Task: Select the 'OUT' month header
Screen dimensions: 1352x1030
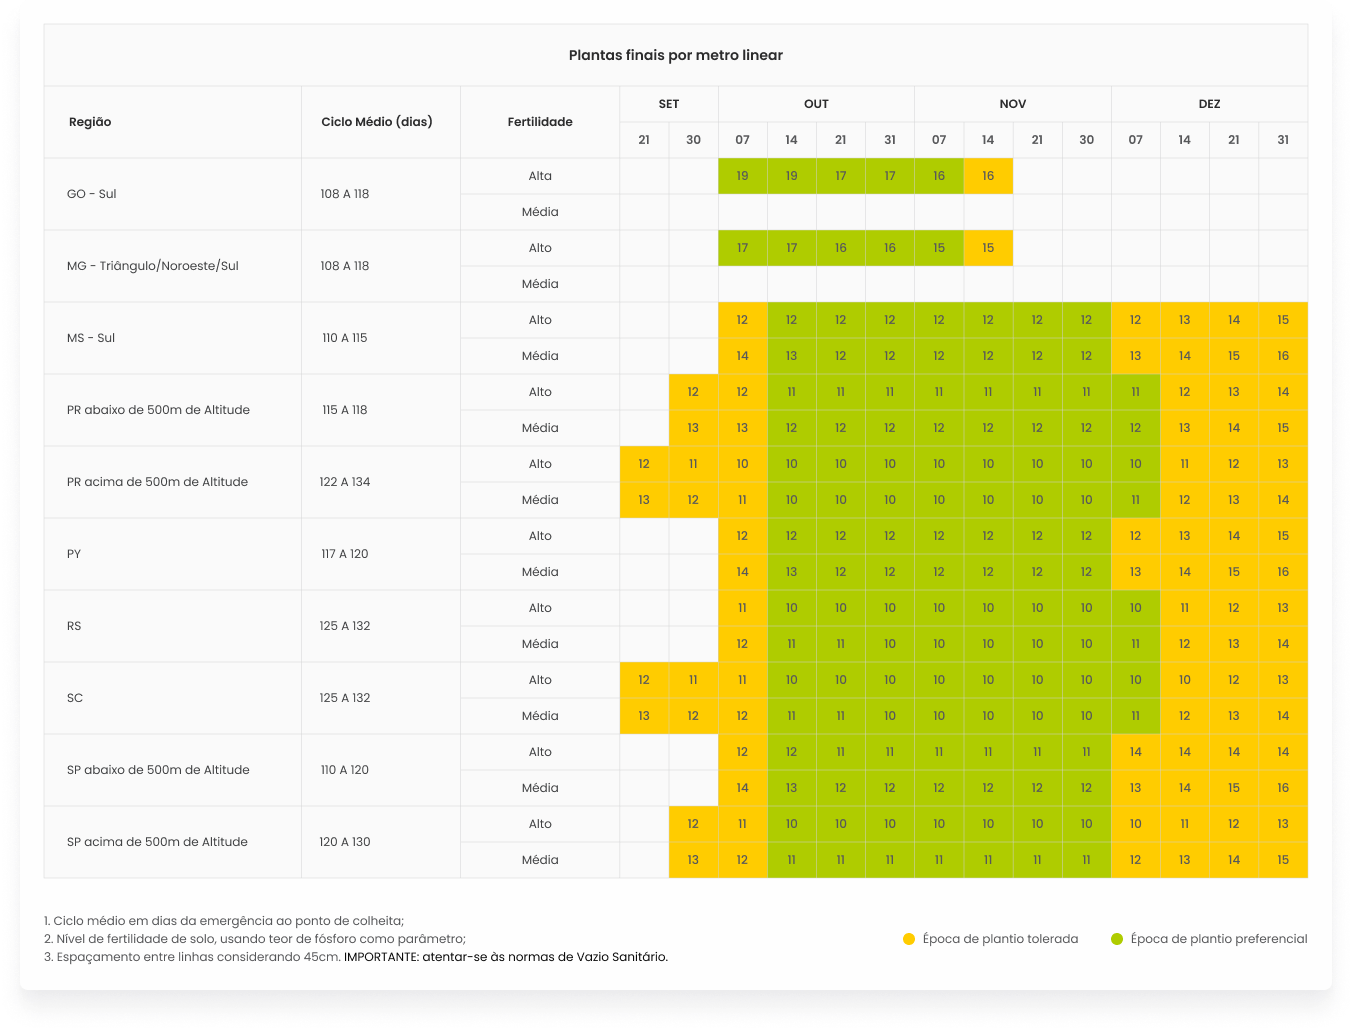Action: click(x=816, y=104)
